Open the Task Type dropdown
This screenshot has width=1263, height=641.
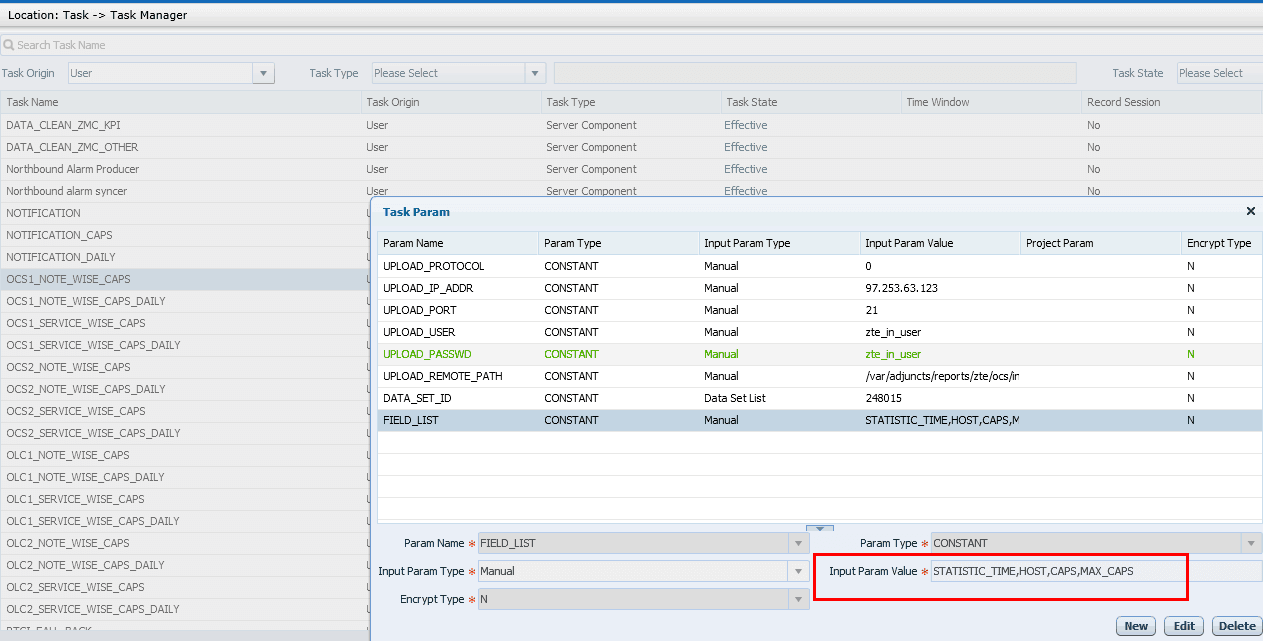(535, 73)
